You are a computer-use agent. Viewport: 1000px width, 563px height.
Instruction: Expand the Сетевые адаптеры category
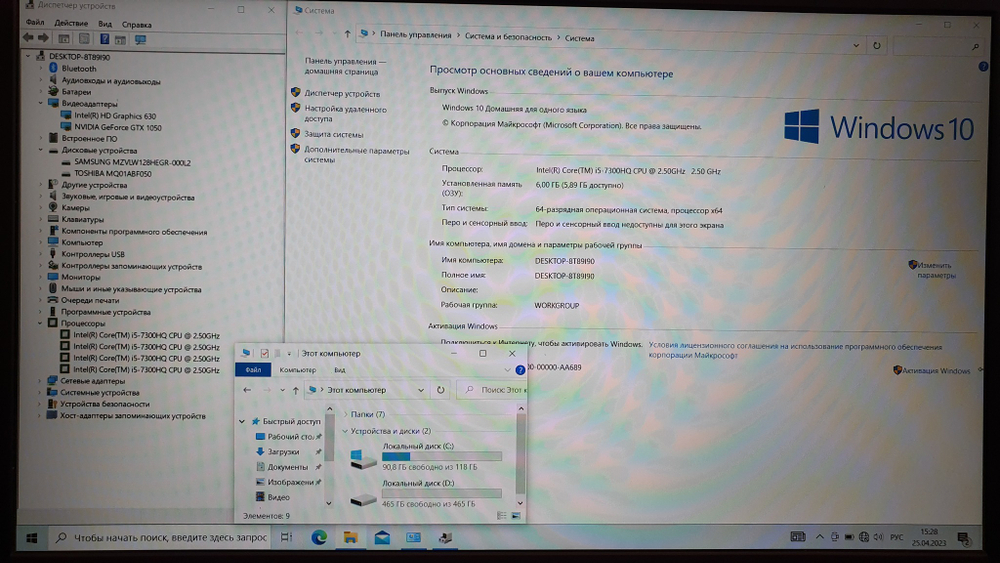point(40,381)
